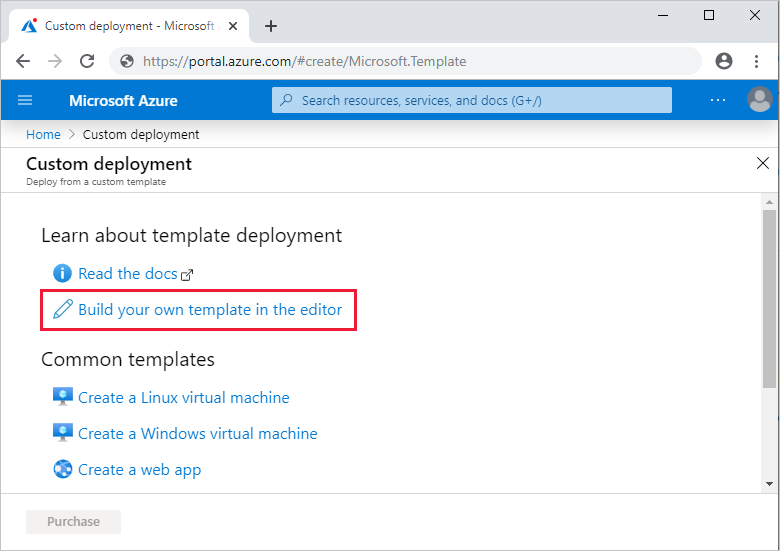Open Read the docs link

pyautogui.click(x=127, y=274)
